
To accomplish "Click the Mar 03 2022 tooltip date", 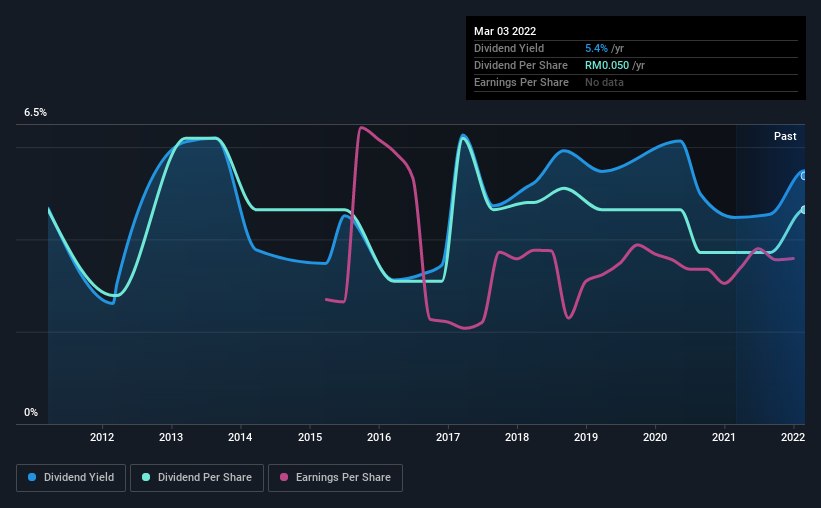I will click(505, 31).
